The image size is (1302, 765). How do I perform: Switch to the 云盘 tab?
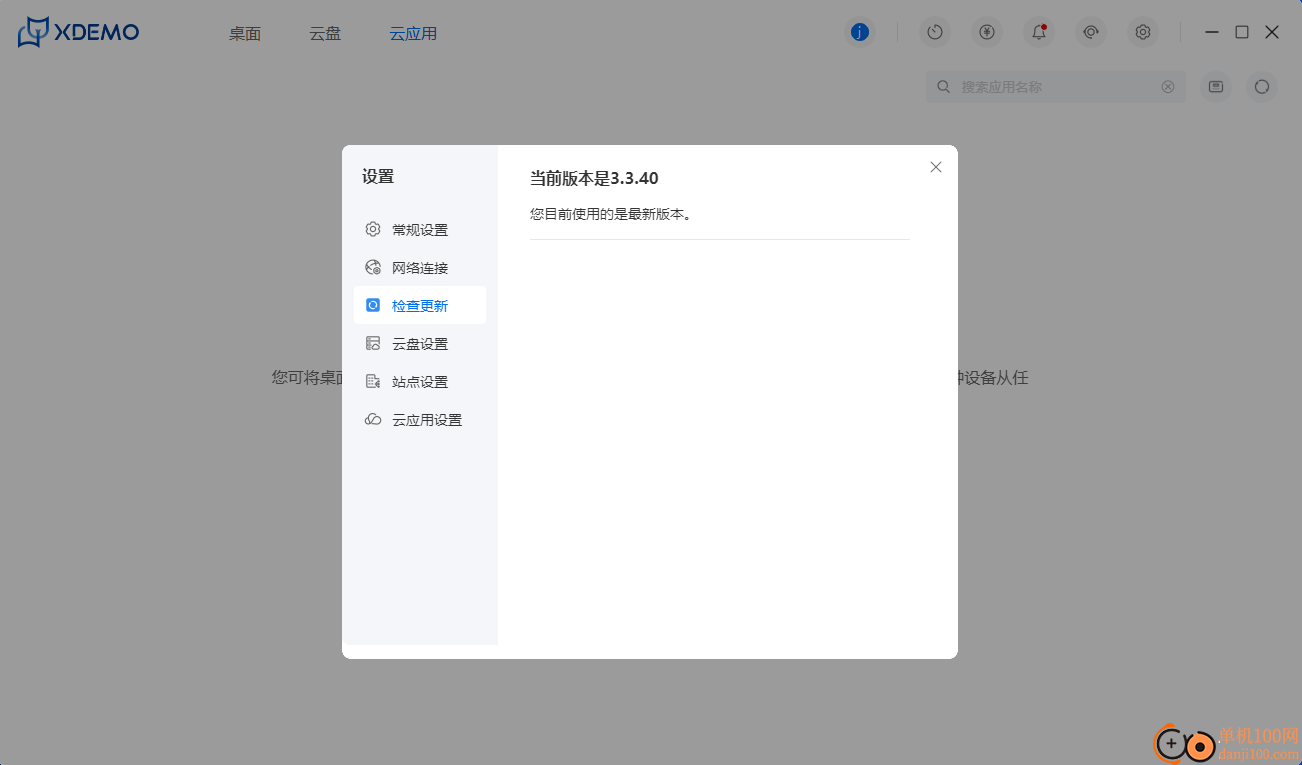325,33
